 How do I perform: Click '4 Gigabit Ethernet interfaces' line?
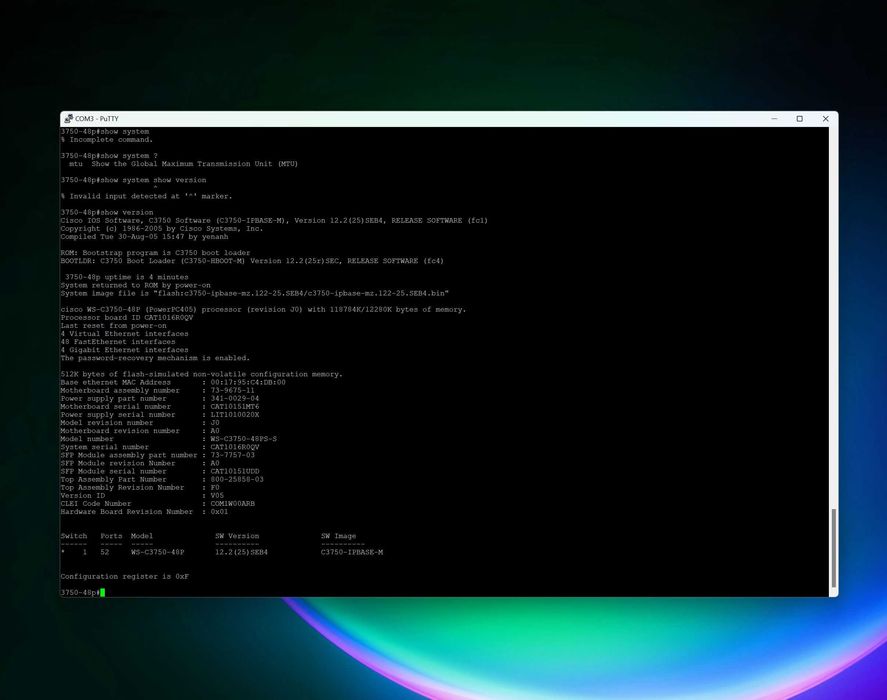pyautogui.click(x=124, y=350)
